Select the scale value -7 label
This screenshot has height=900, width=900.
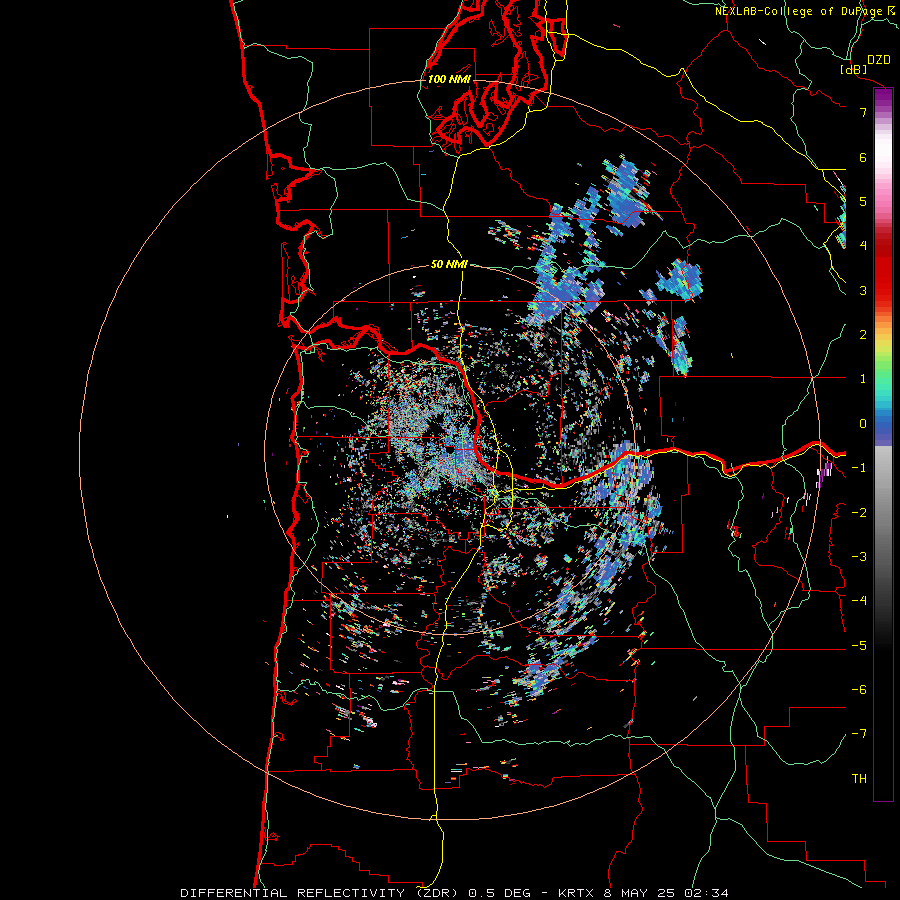pos(859,734)
